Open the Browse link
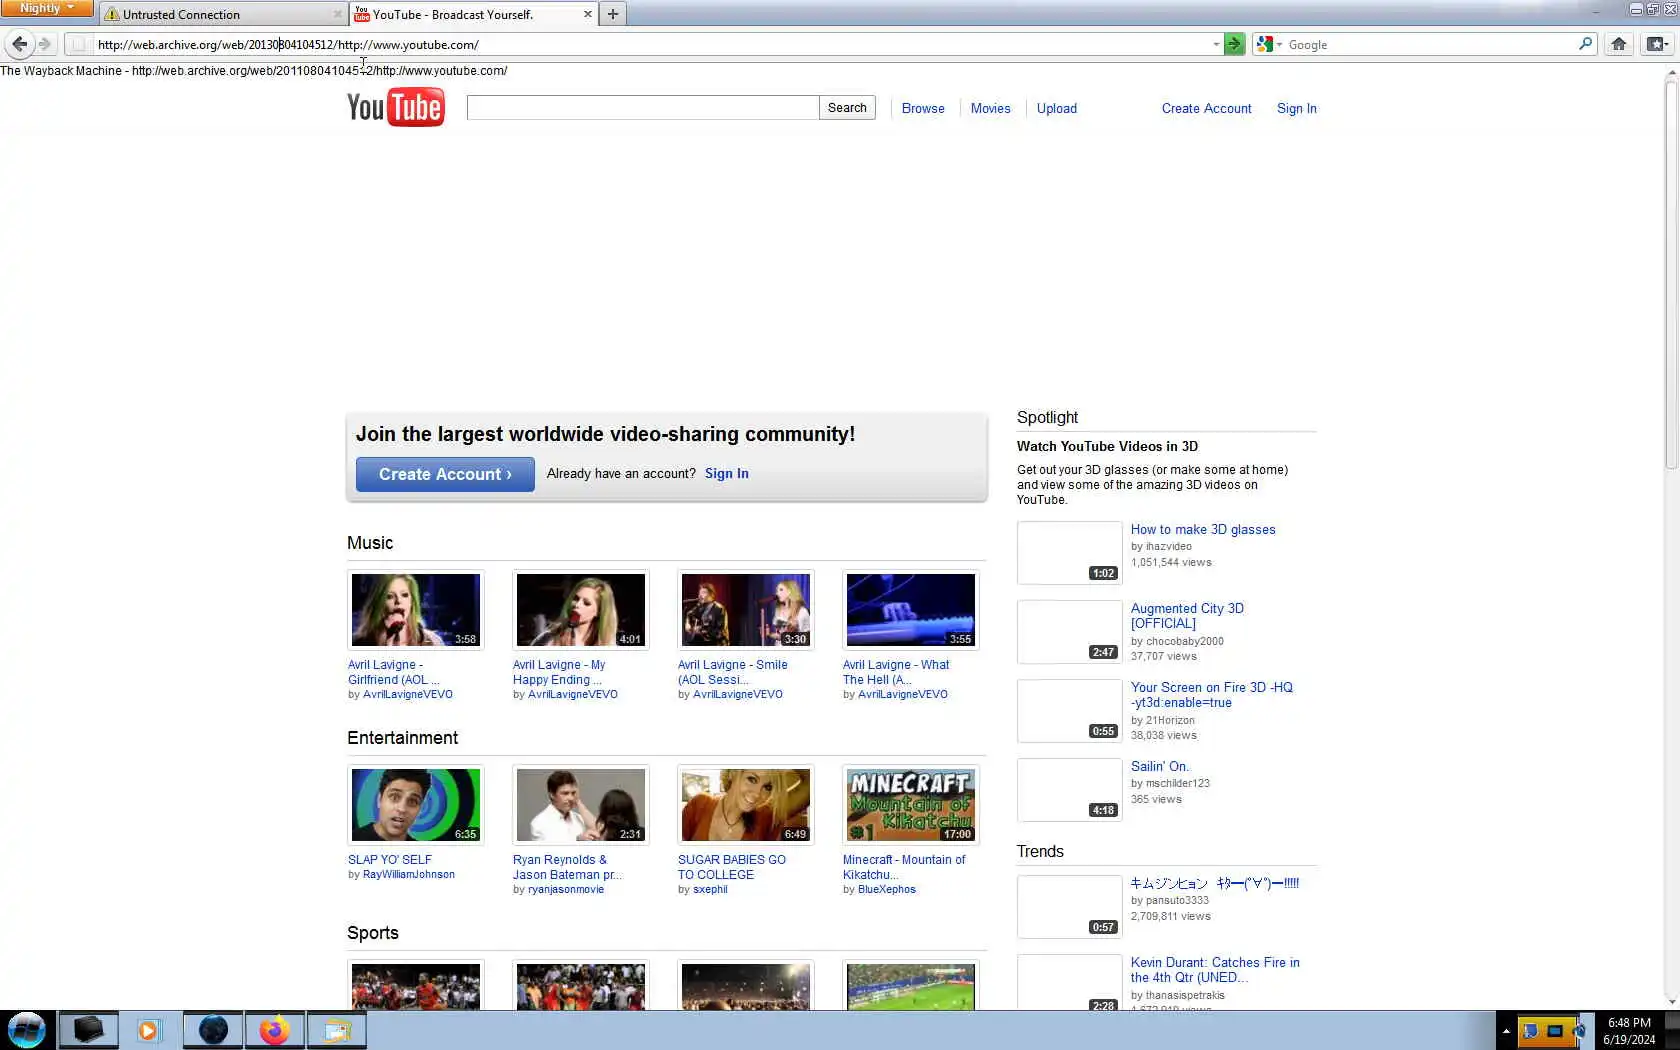1680x1050 pixels. click(x=923, y=108)
